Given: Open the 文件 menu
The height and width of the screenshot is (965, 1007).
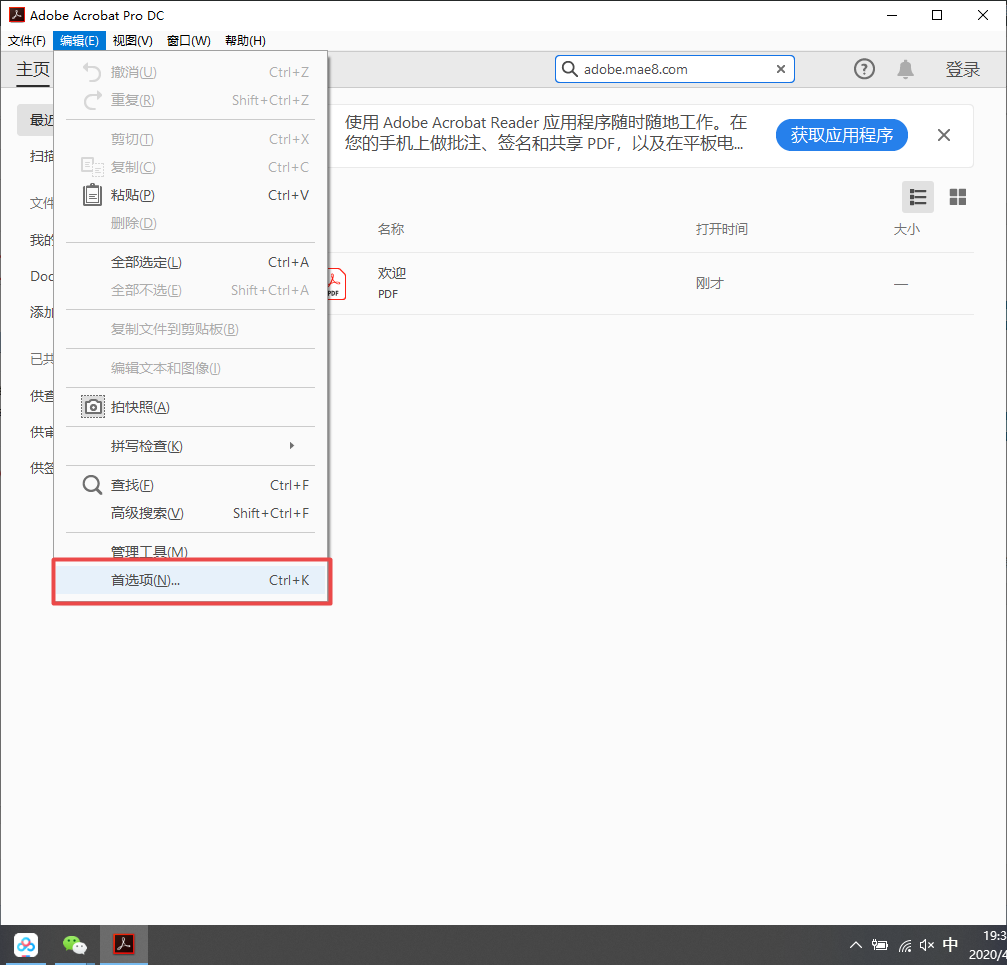Looking at the screenshot, I should [x=26, y=40].
